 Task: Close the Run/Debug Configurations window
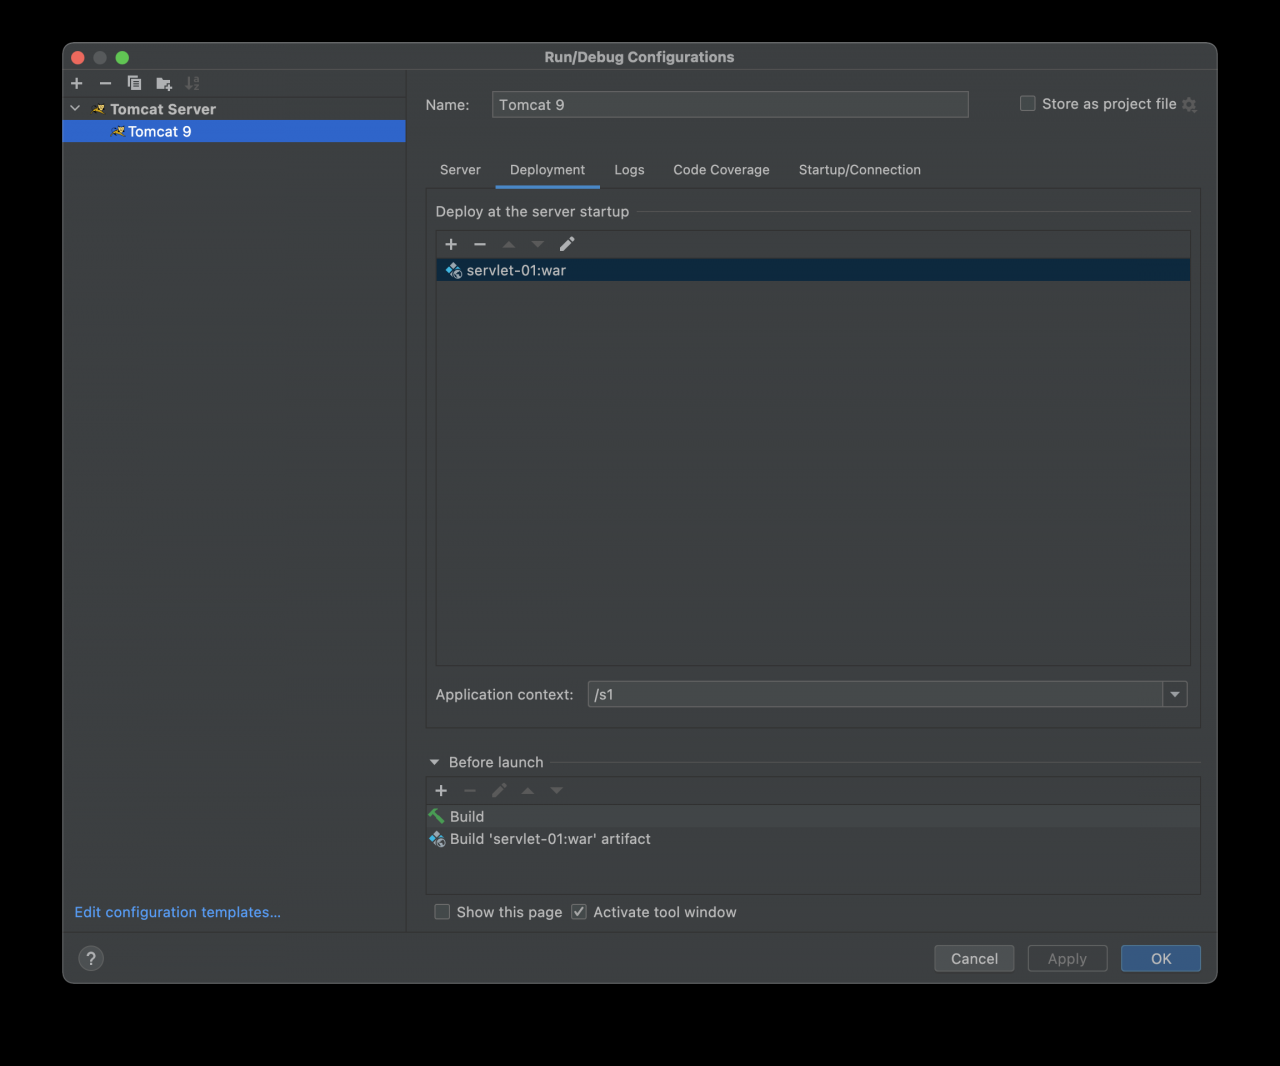[78, 57]
